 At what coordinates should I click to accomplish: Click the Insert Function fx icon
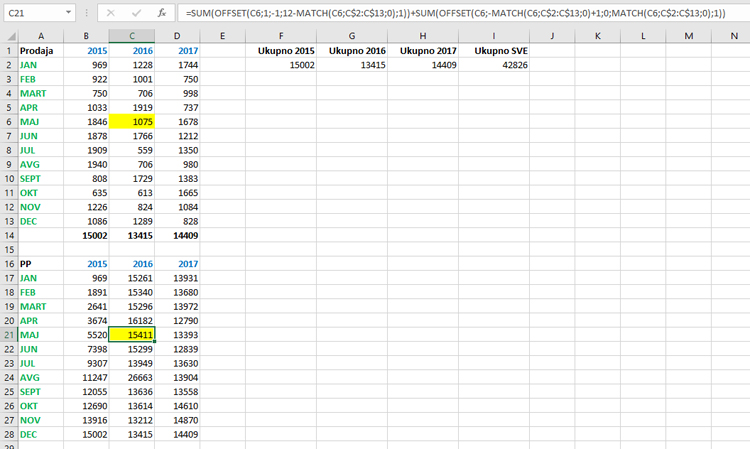click(x=161, y=14)
